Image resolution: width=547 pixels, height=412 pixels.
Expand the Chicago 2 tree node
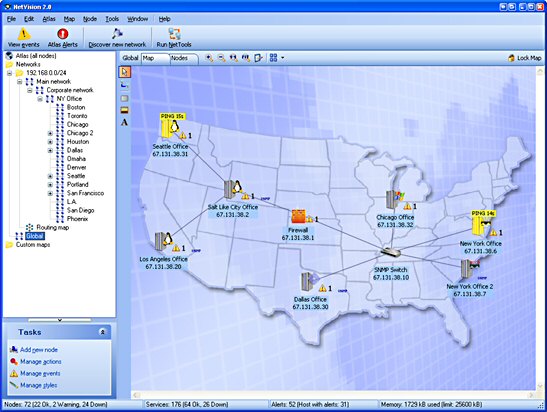coord(50,133)
